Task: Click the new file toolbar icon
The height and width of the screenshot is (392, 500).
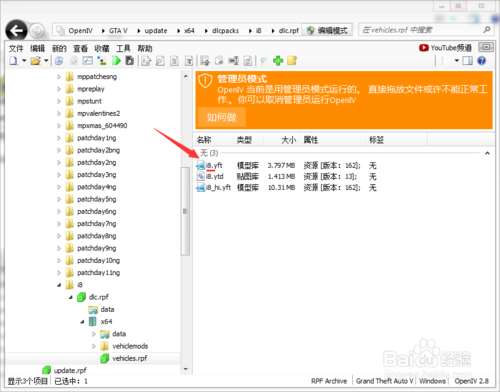Action: coord(14,61)
